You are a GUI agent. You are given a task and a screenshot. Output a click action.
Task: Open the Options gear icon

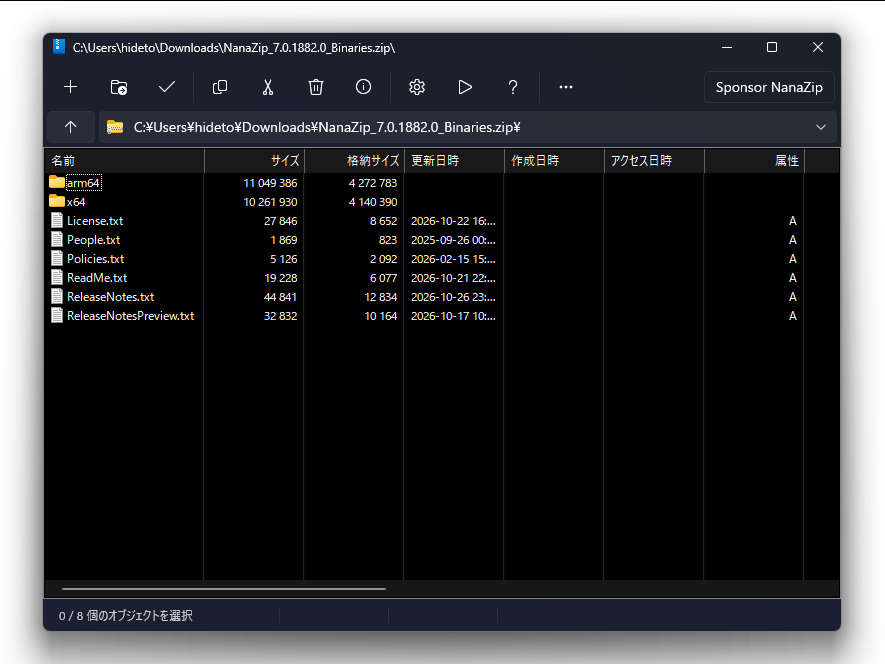click(417, 87)
